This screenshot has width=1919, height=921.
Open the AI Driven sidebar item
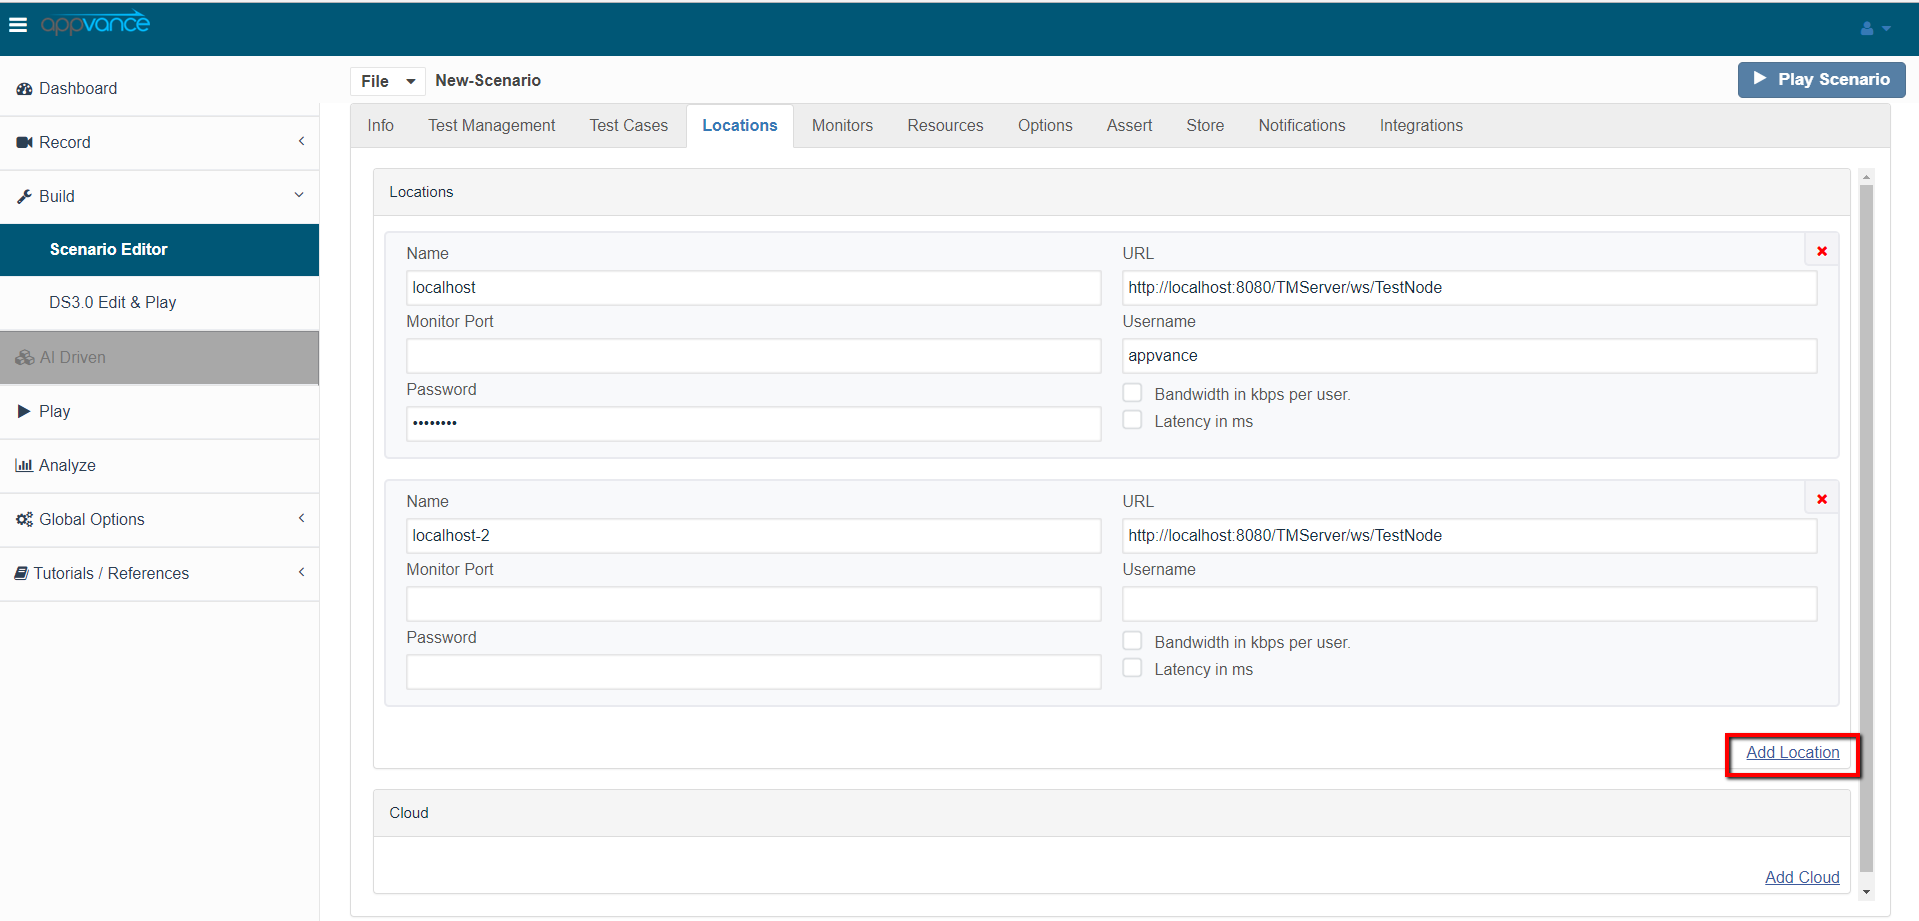point(72,358)
